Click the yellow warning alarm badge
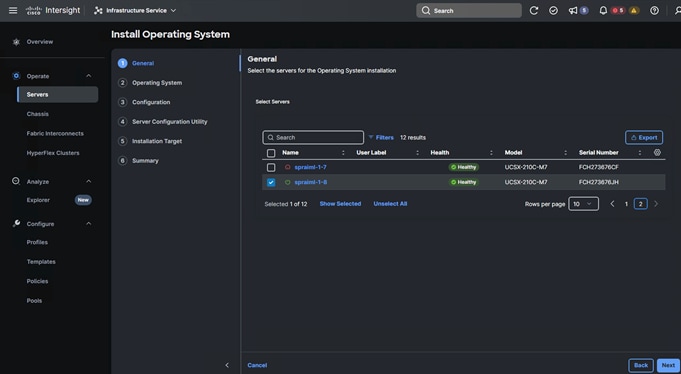The height and width of the screenshot is (374, 681). [x=634, y=11]
